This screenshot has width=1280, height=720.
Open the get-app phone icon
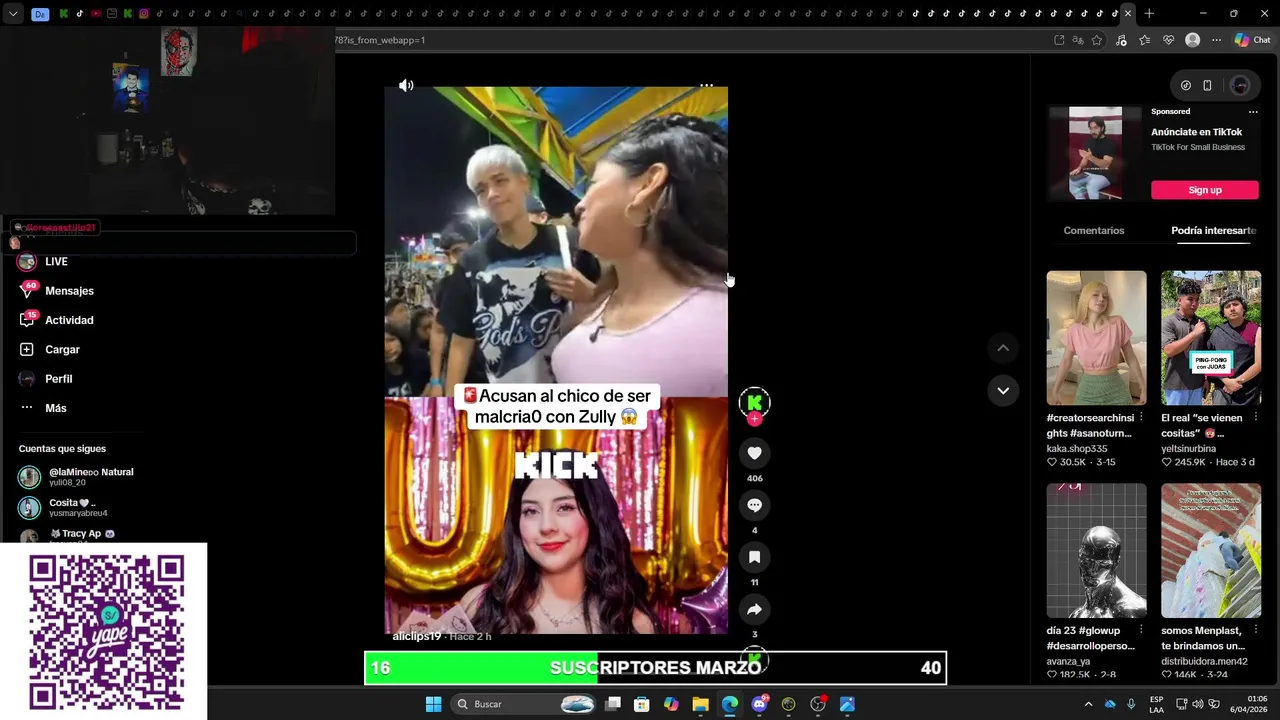click(x=1207, y=85)
